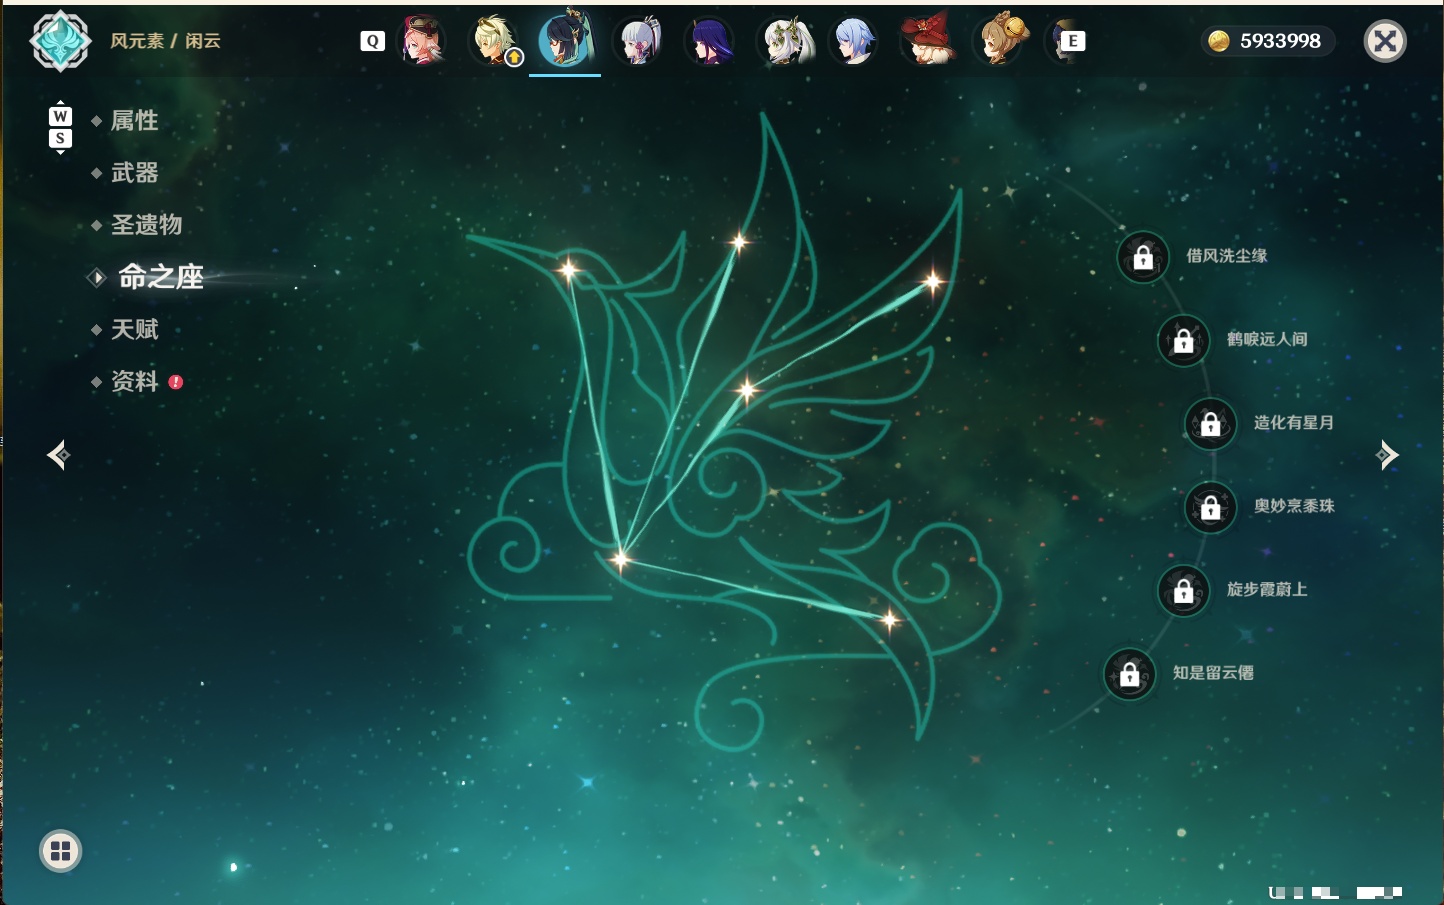The image size is (1444, 905).
Task: Choose the purple-haired character portrait
Action: click(710, 41)
